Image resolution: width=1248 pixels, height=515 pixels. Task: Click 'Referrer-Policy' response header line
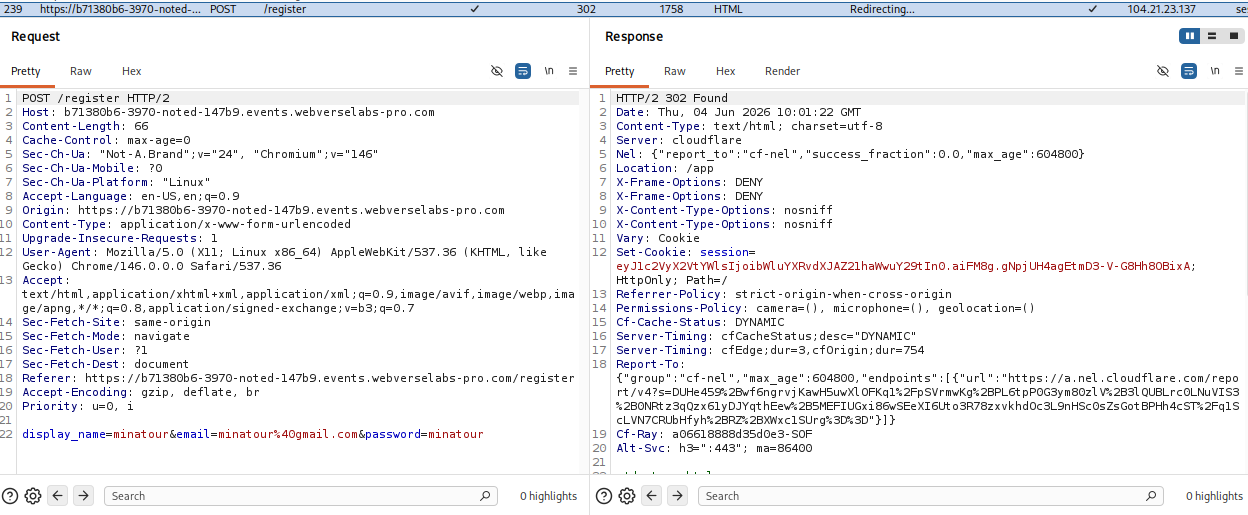click(784, 294)
